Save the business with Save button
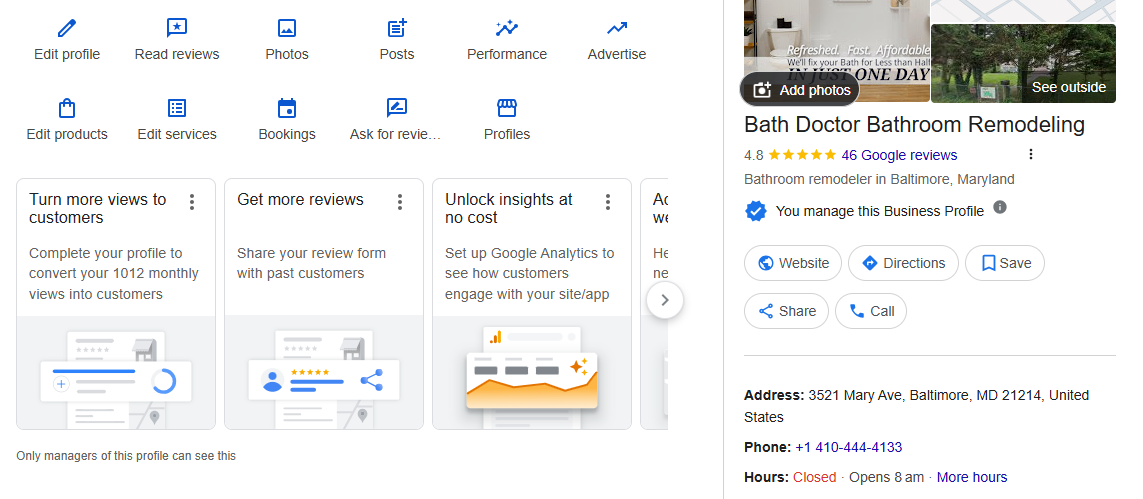The image size is (1143, 499). tap(1004, 263)
